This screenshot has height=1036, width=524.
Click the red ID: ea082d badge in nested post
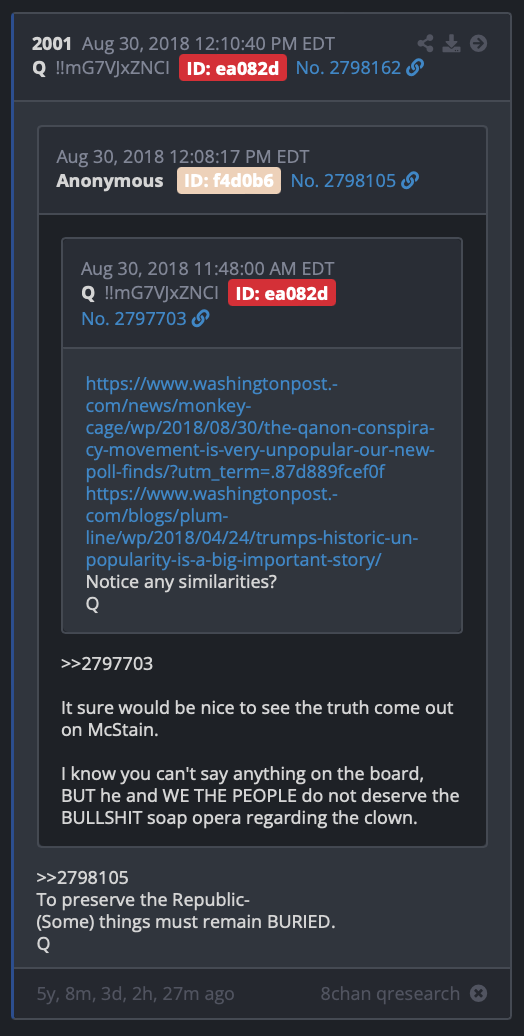[x=282, y=293]
